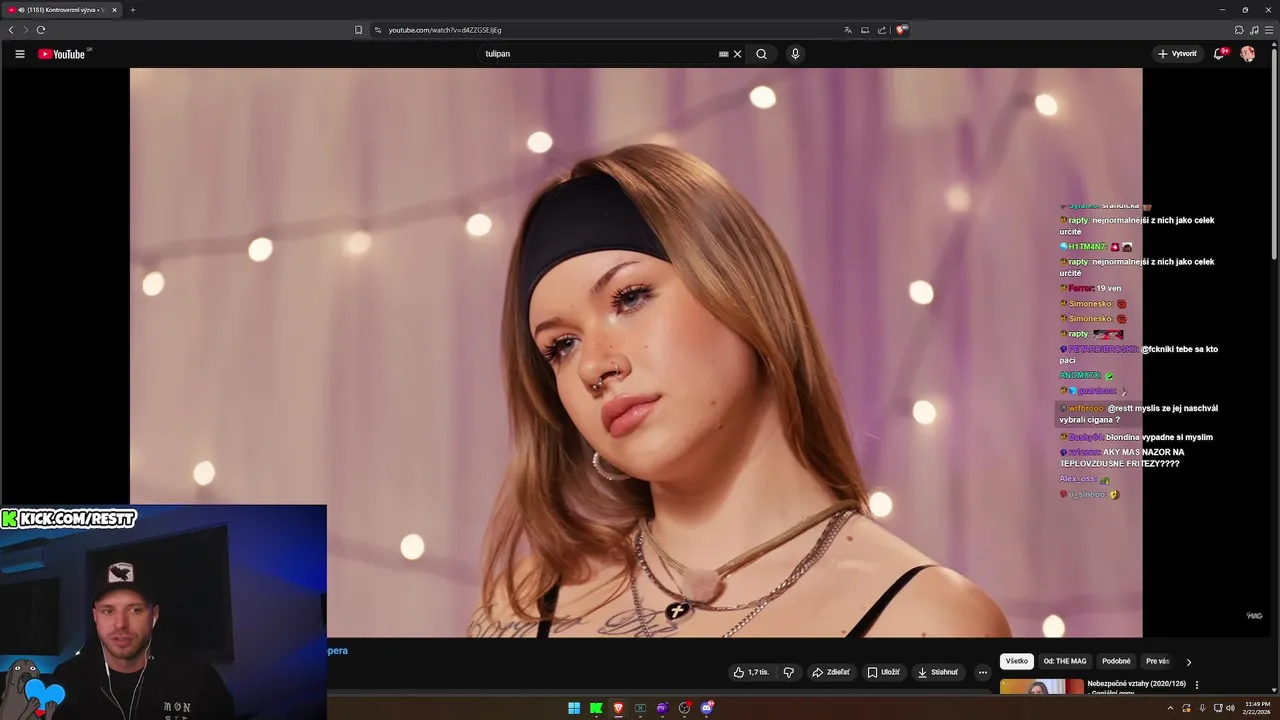Click chat message mentioning TEPLOVZDUSNE FRITEZY
1280x720 pixels.
coord(1122,457)
